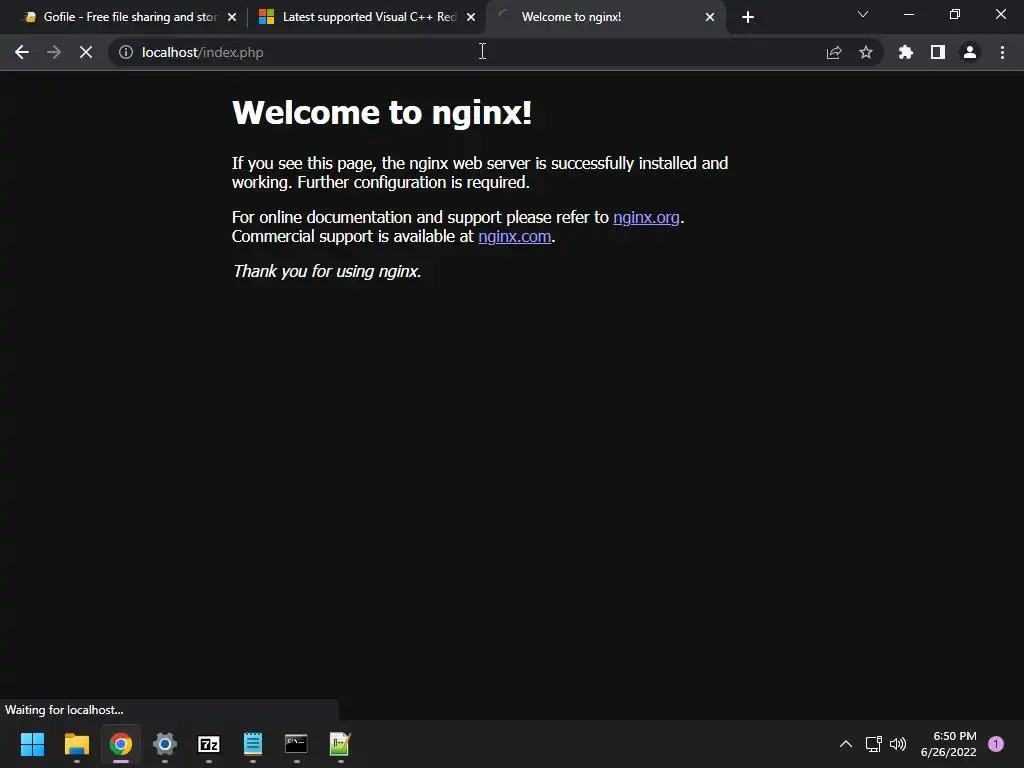Close the Gofile tab

click(x=232, y=17)
